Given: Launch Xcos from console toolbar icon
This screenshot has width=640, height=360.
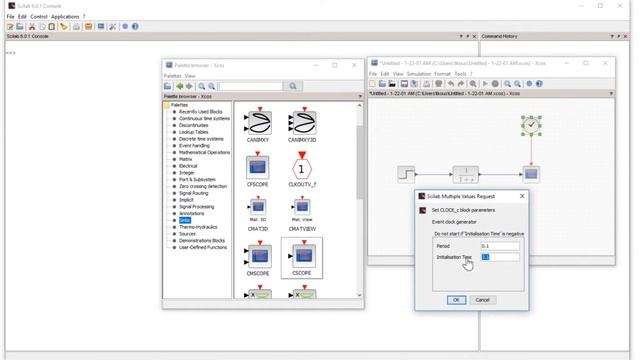Looking at the screenshot, I should tap(101, 27).
